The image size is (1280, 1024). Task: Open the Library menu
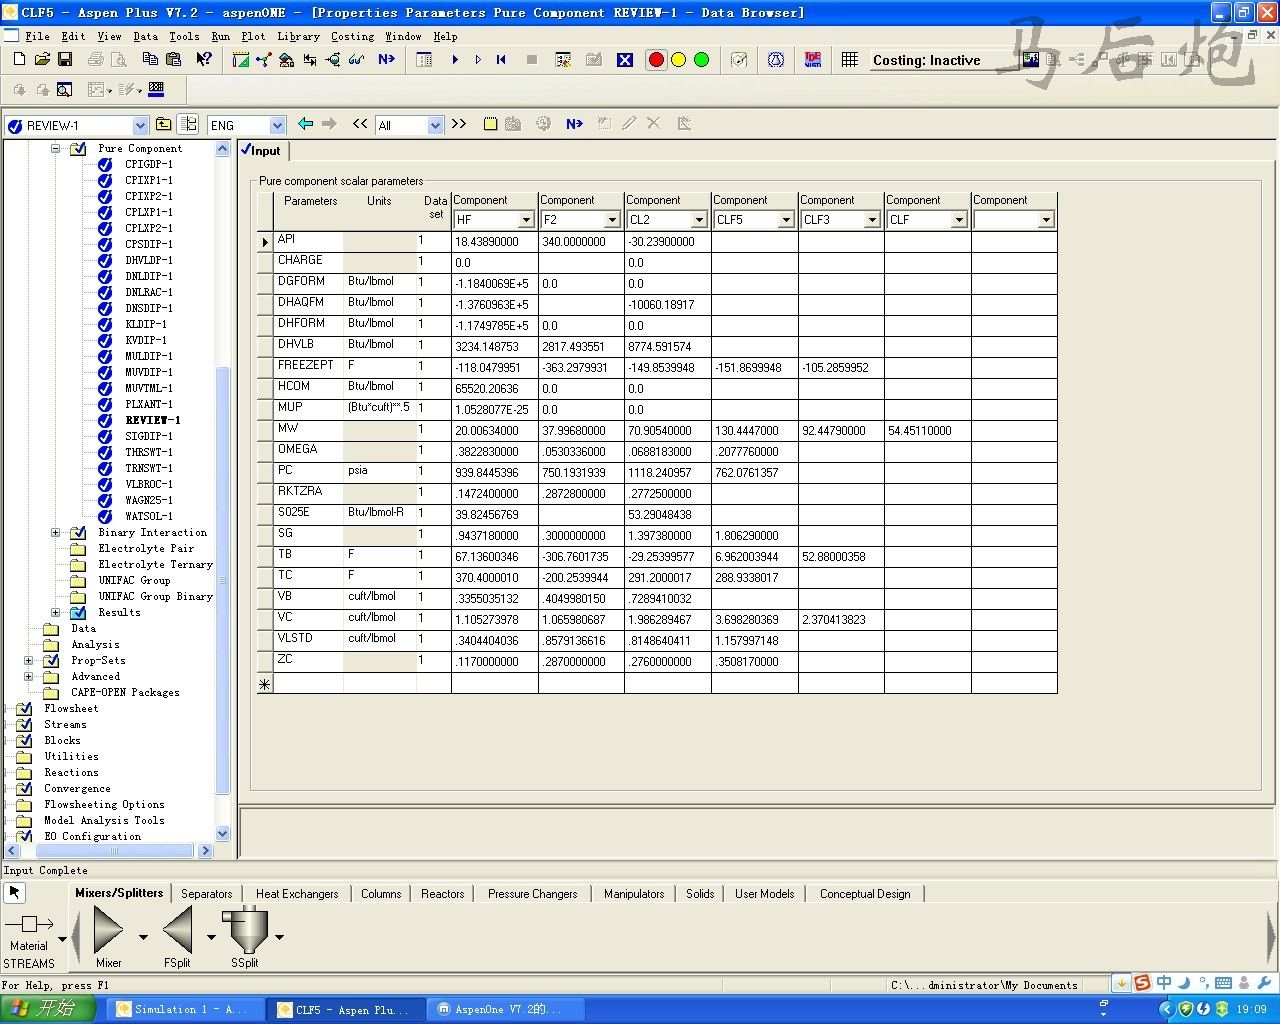click(298, 36)
